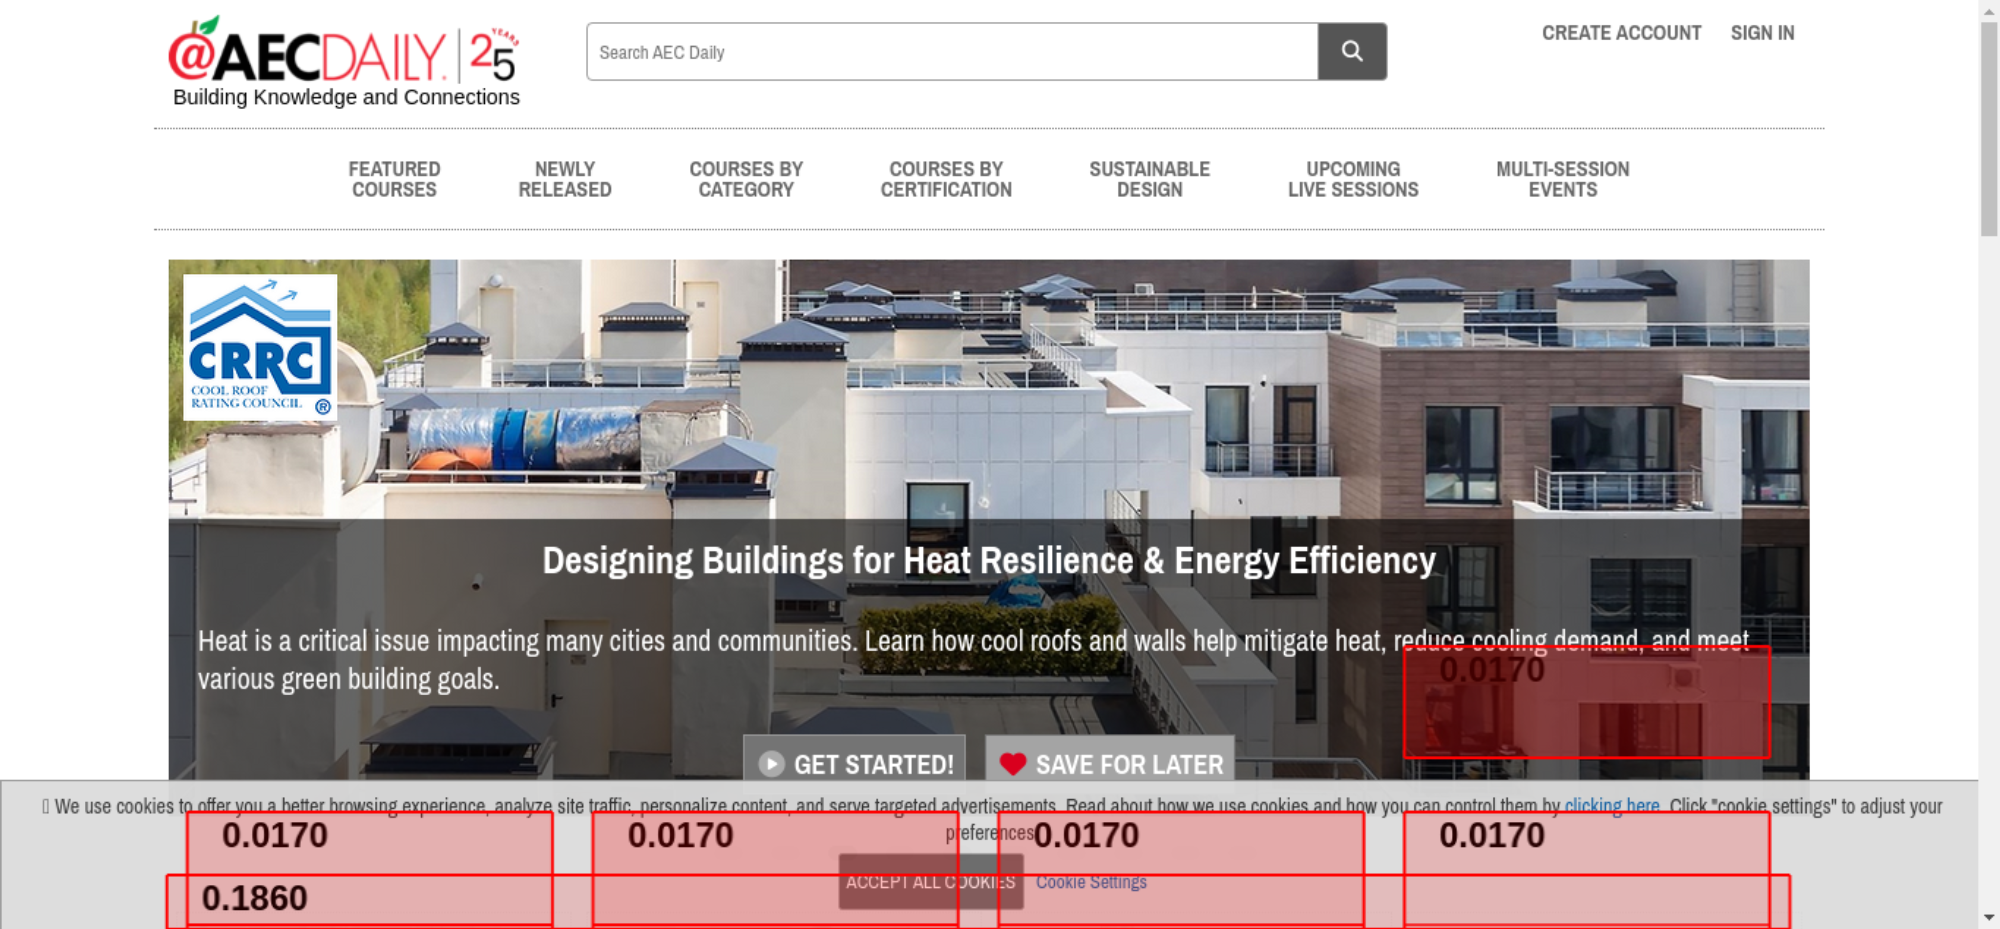This screenshot has height=929, width=2000.
Task: Expand Courses by Category
Action: [x=745, y=180]
